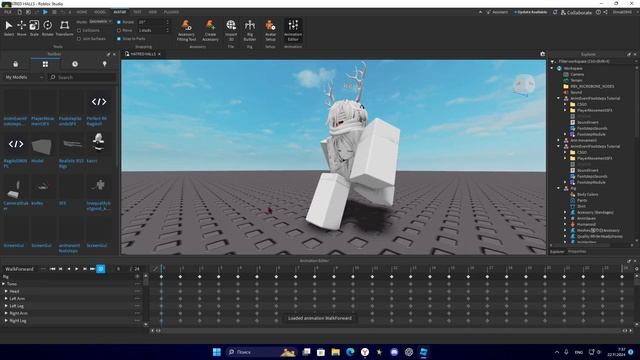Click Update Available notice

click(531, 12)
